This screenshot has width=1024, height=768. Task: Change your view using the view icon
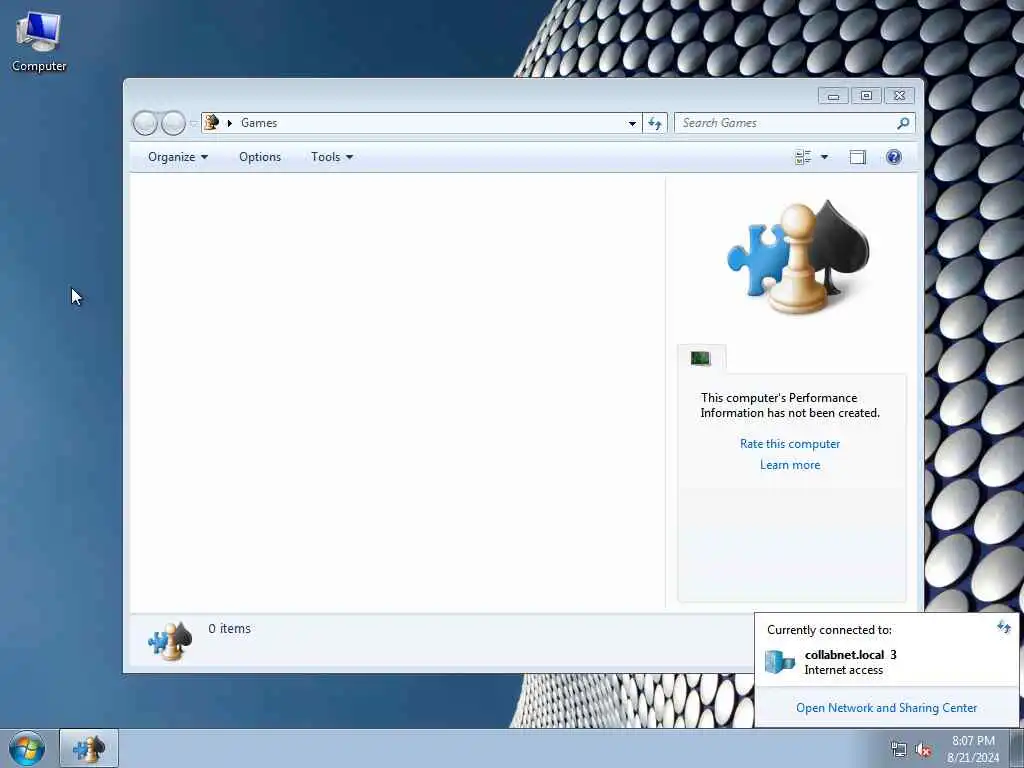pos(803,157)
